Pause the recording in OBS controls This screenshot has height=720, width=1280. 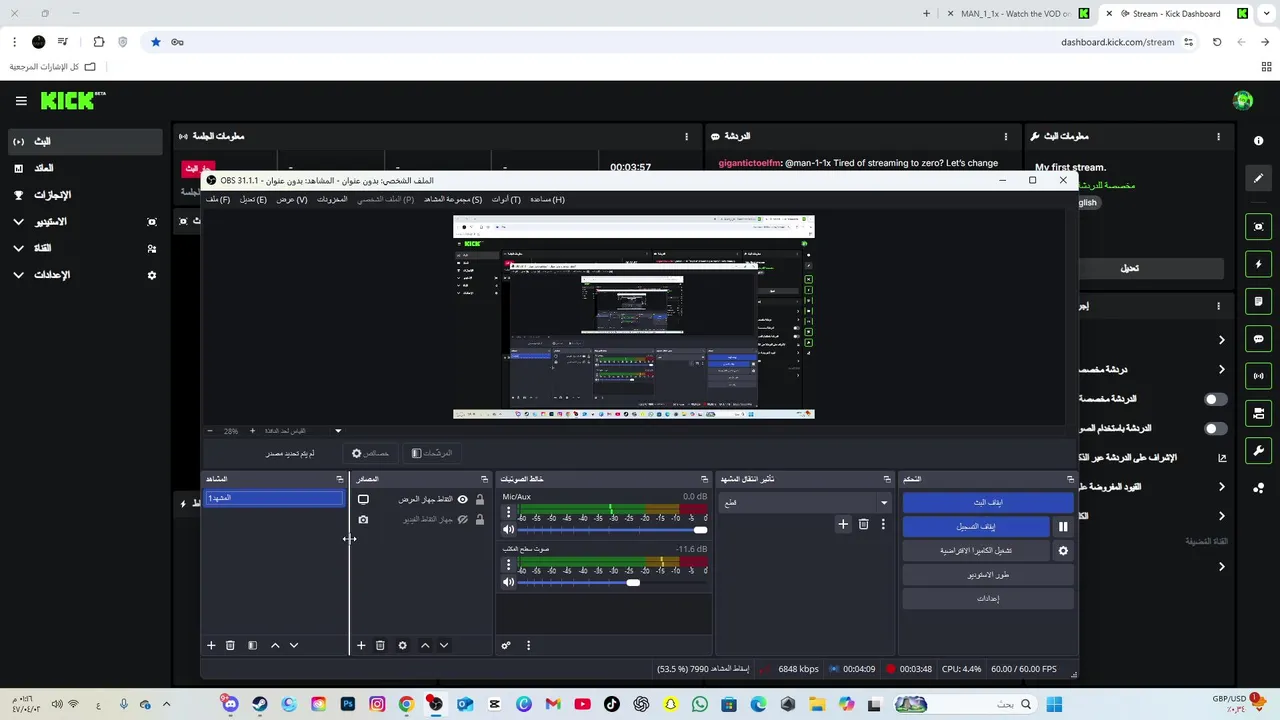1063,526
